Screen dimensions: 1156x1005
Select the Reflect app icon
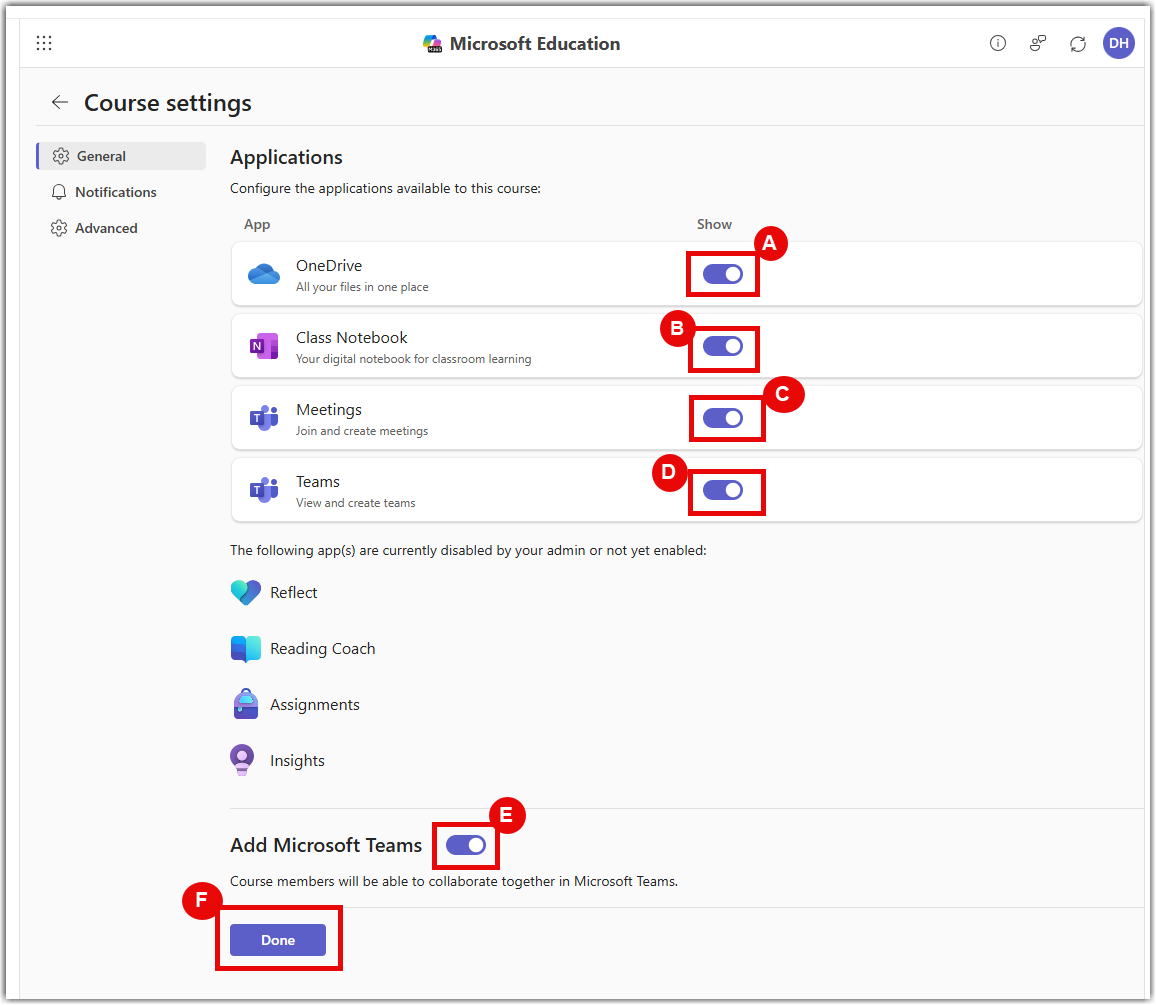tap(245, 592)
